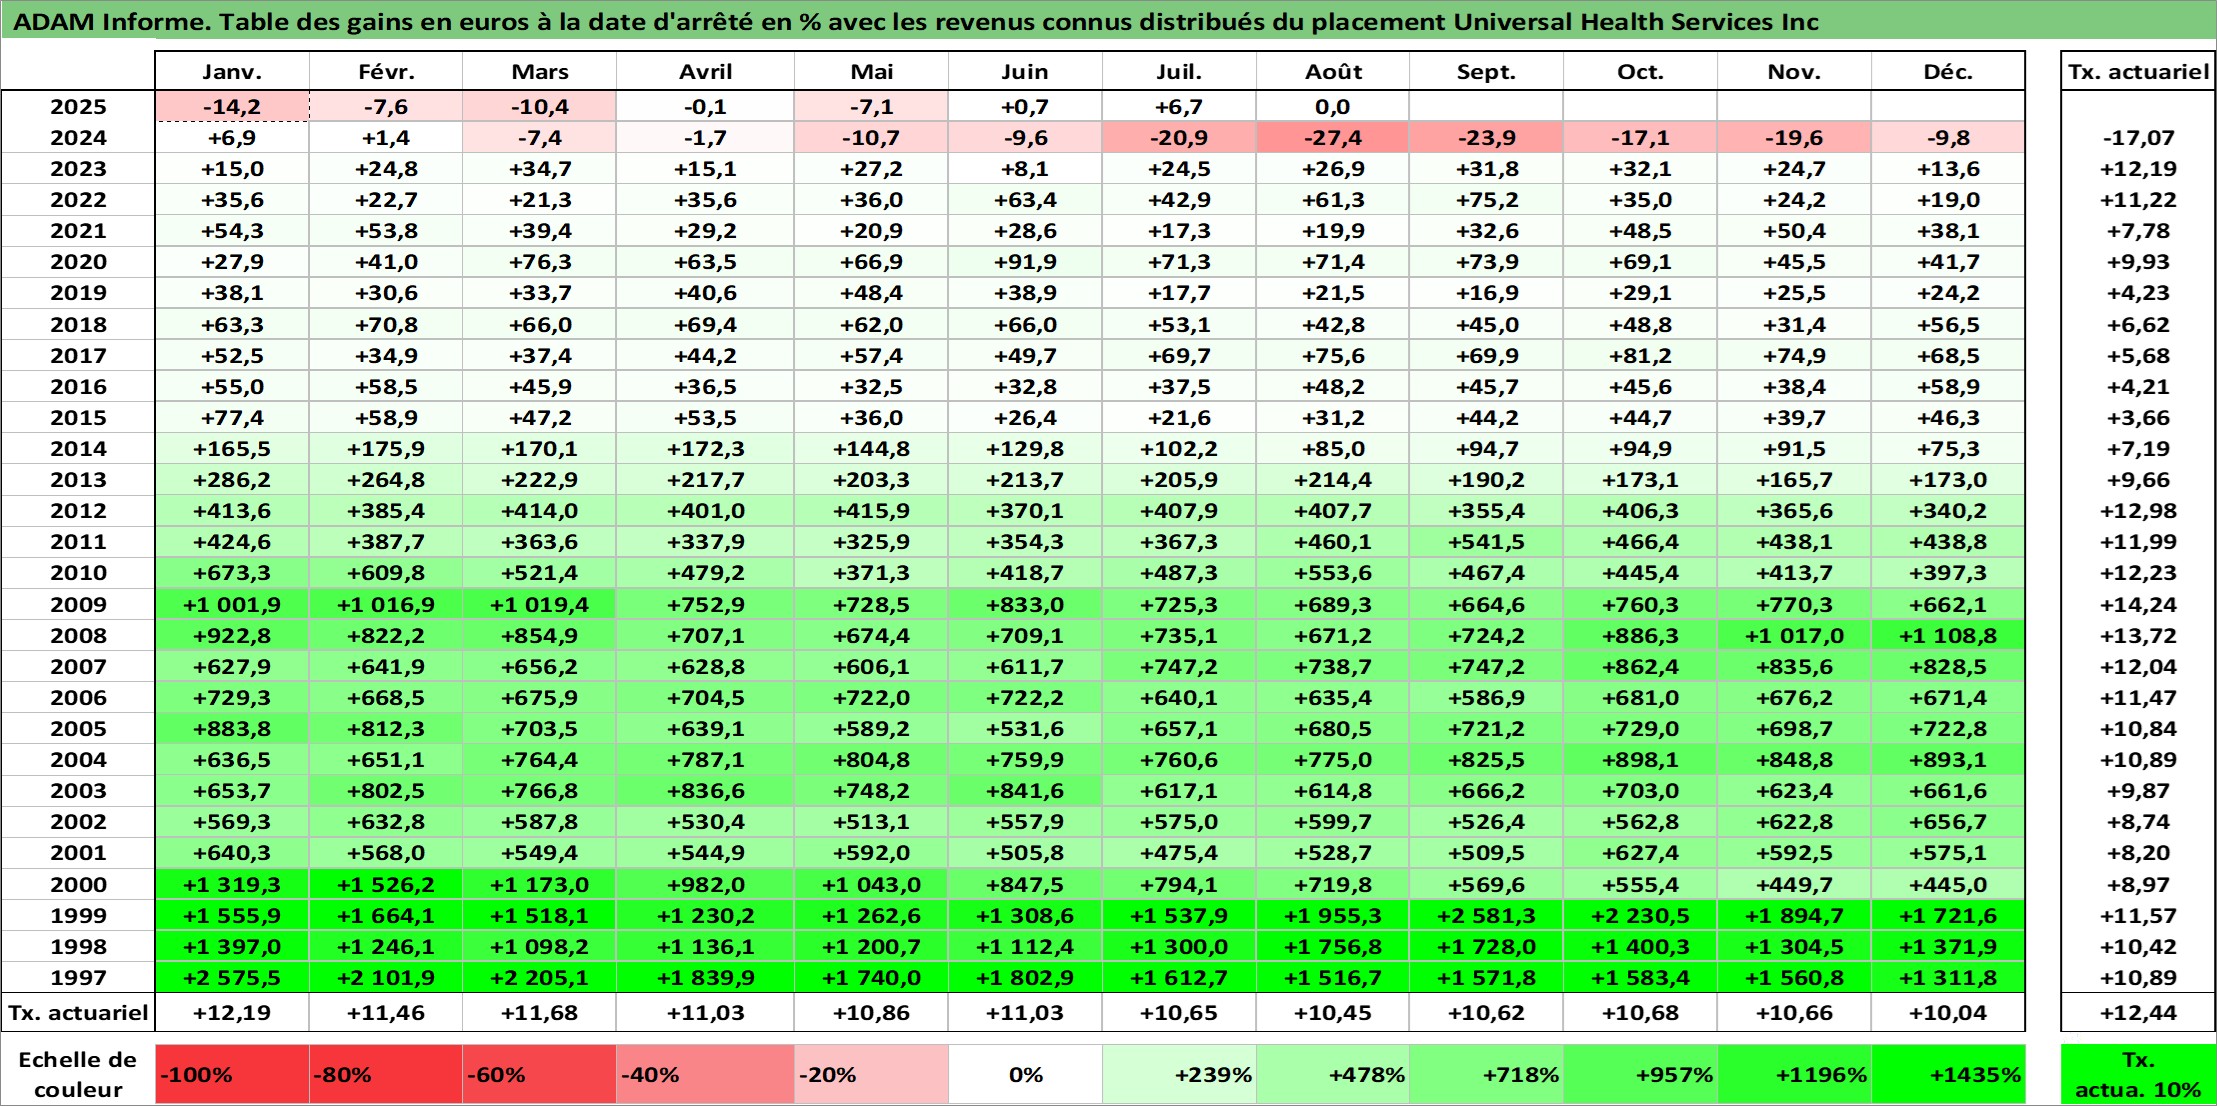Click the Août column header
This screenshot has height=1106, width=2217.
pos(1333,71)
